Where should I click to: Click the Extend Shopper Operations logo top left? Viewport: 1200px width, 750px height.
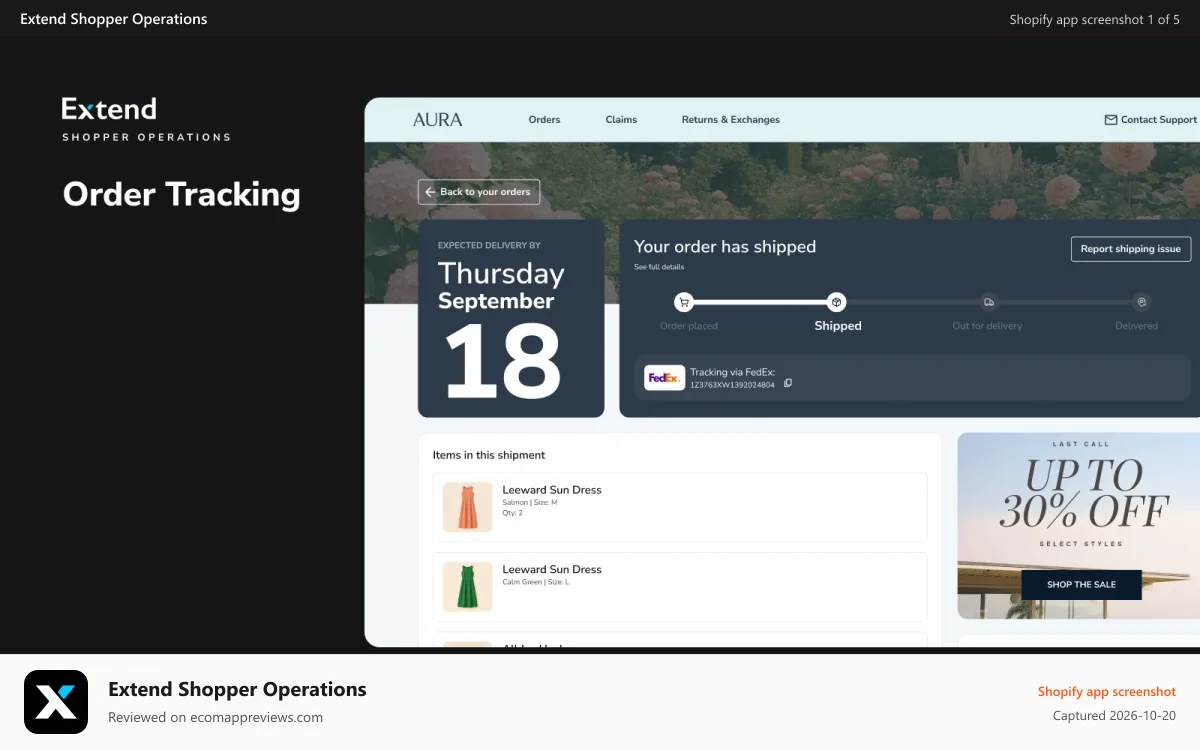point(146,119)
